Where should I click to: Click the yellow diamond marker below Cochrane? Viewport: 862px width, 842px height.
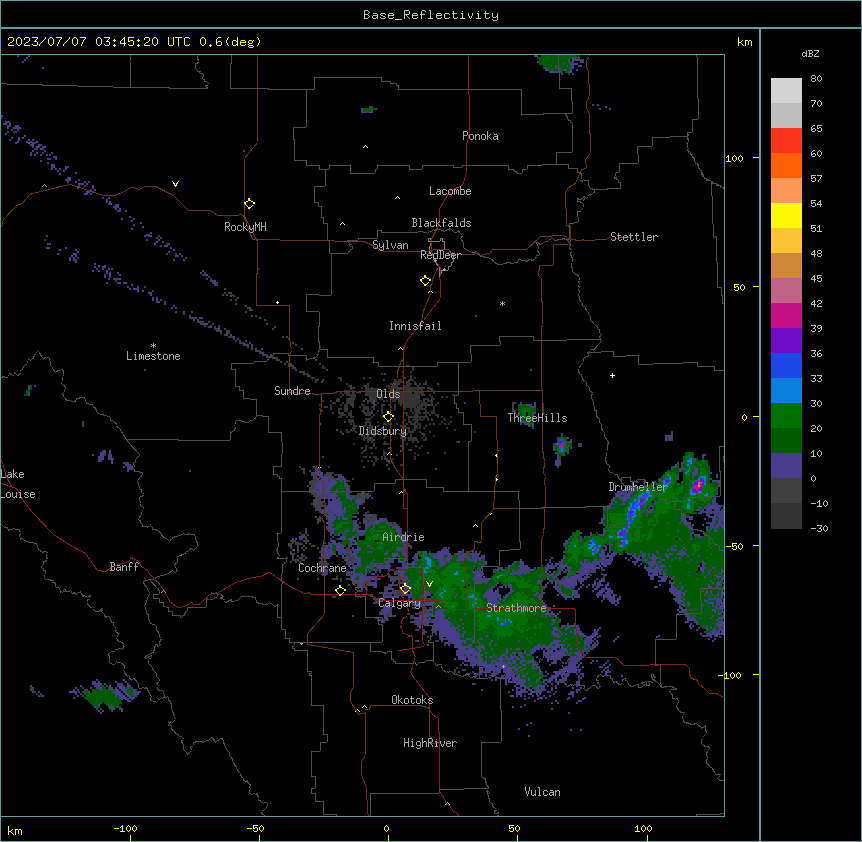pyautogui.click(x=340, y=590)
